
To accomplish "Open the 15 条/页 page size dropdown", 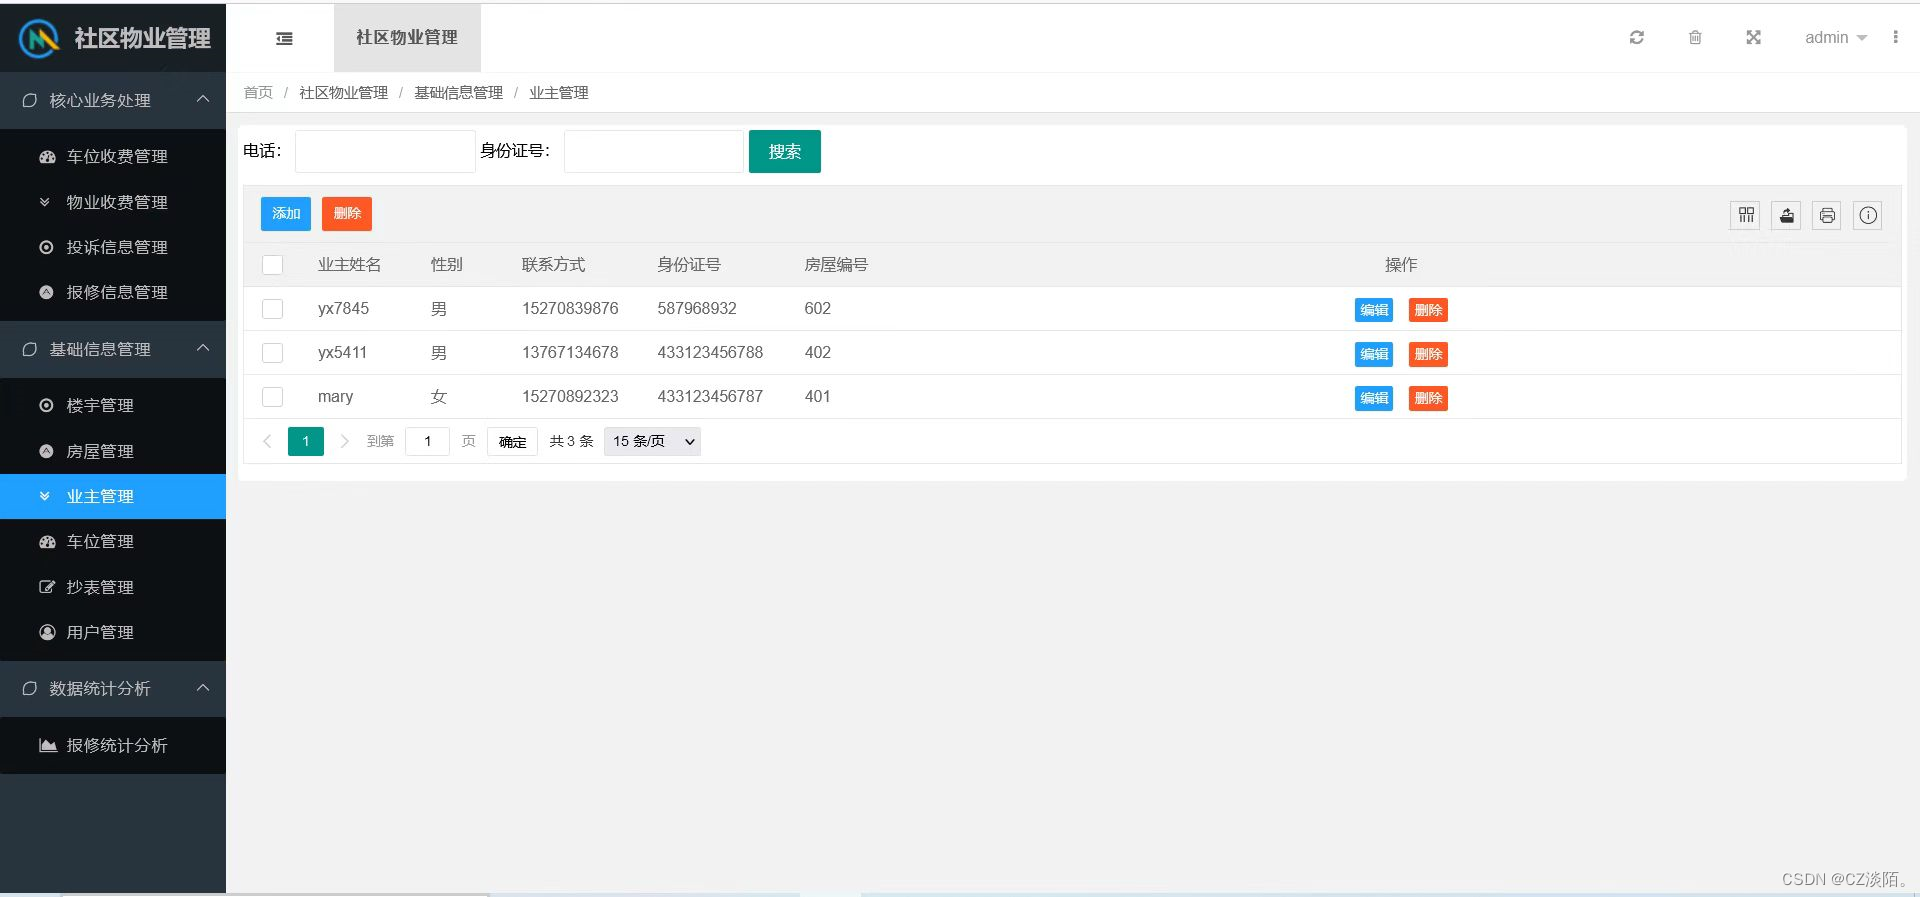I will 652,441.
